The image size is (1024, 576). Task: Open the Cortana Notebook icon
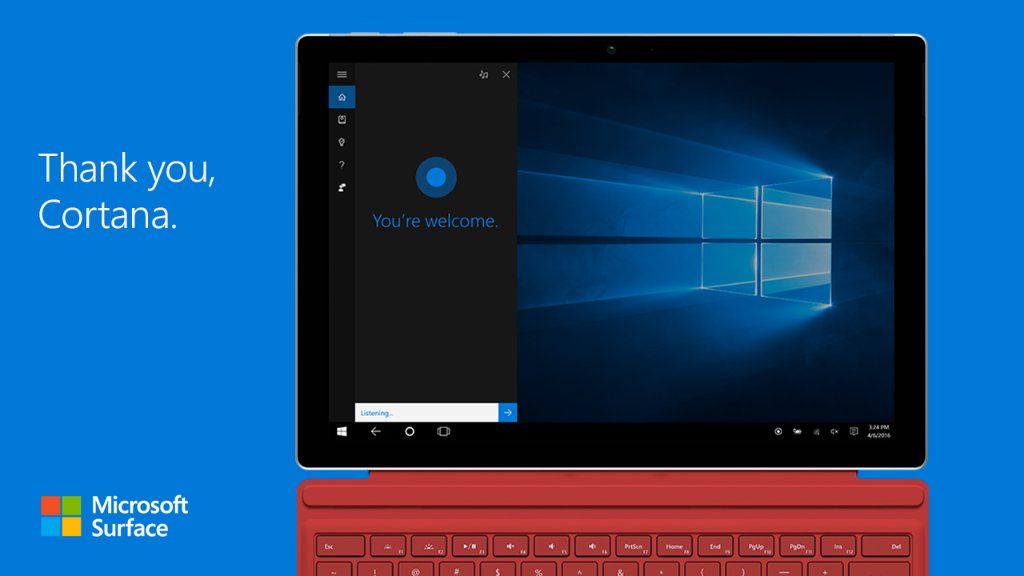pyautogui.click(x=342, y=120)
